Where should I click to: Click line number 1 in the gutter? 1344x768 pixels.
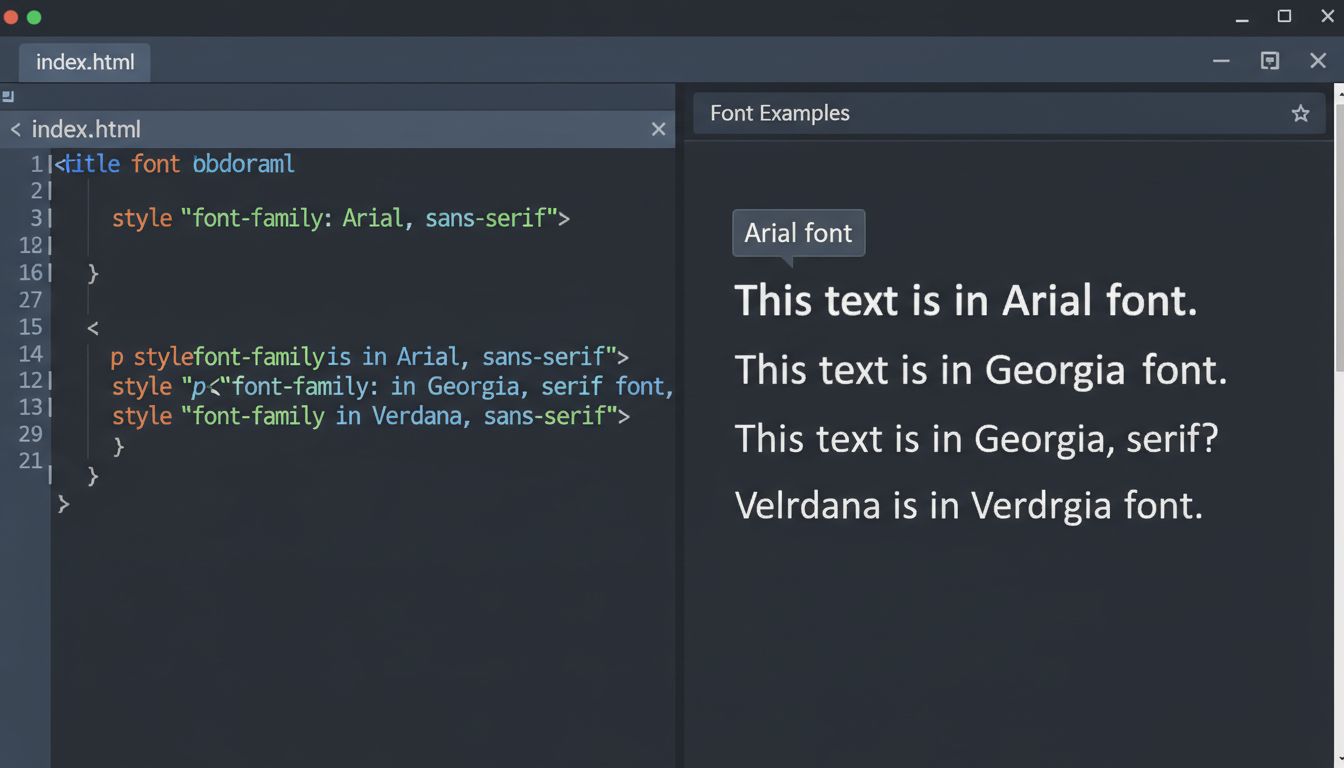[x=36, y=164]
